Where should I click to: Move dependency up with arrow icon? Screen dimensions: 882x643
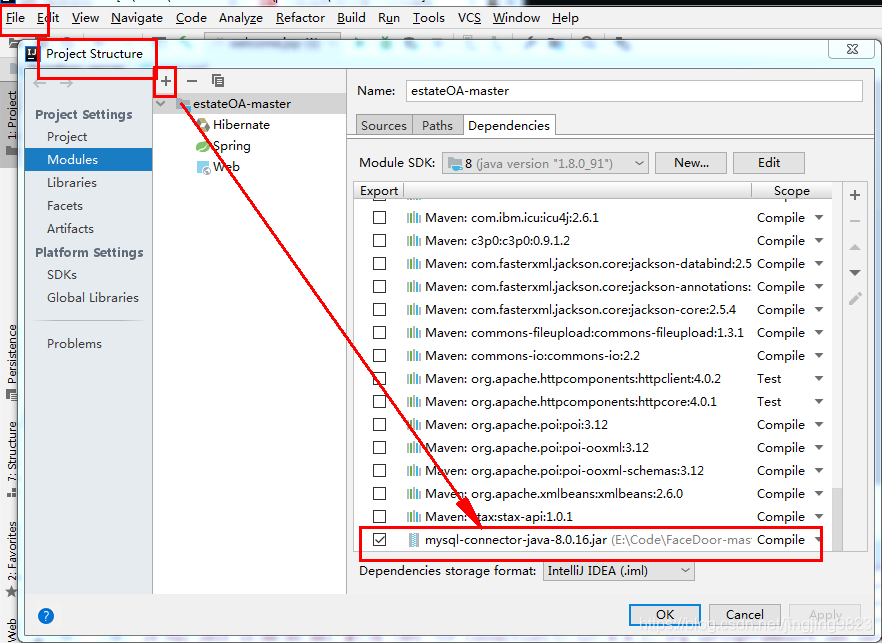click(855, 247)
